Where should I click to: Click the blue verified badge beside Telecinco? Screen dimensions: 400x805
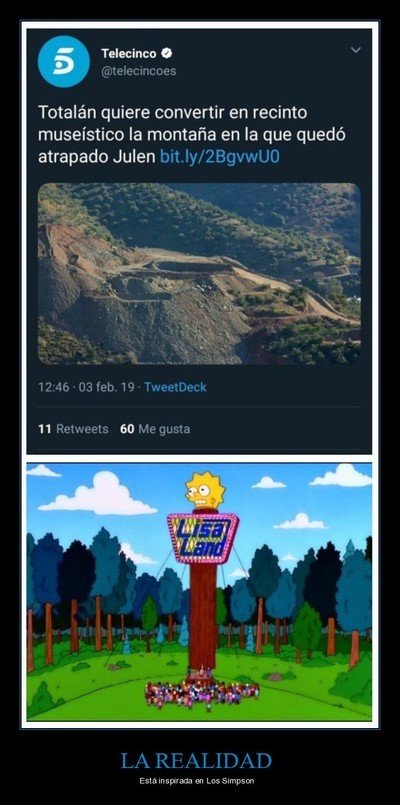167,52
